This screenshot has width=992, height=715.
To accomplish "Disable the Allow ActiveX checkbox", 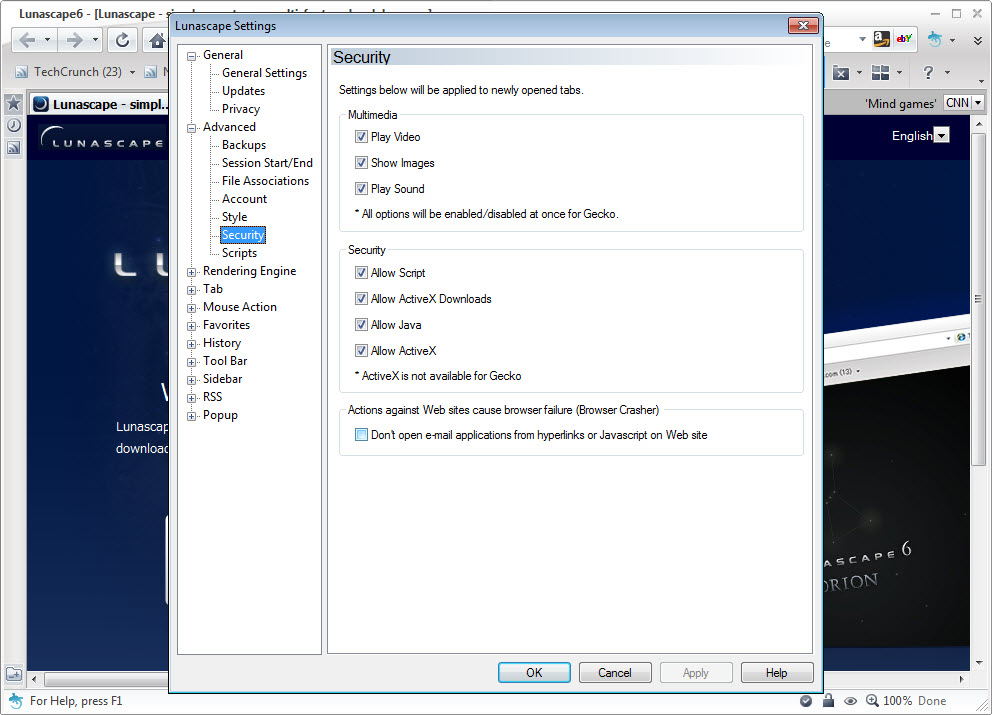I will point(361,351).
